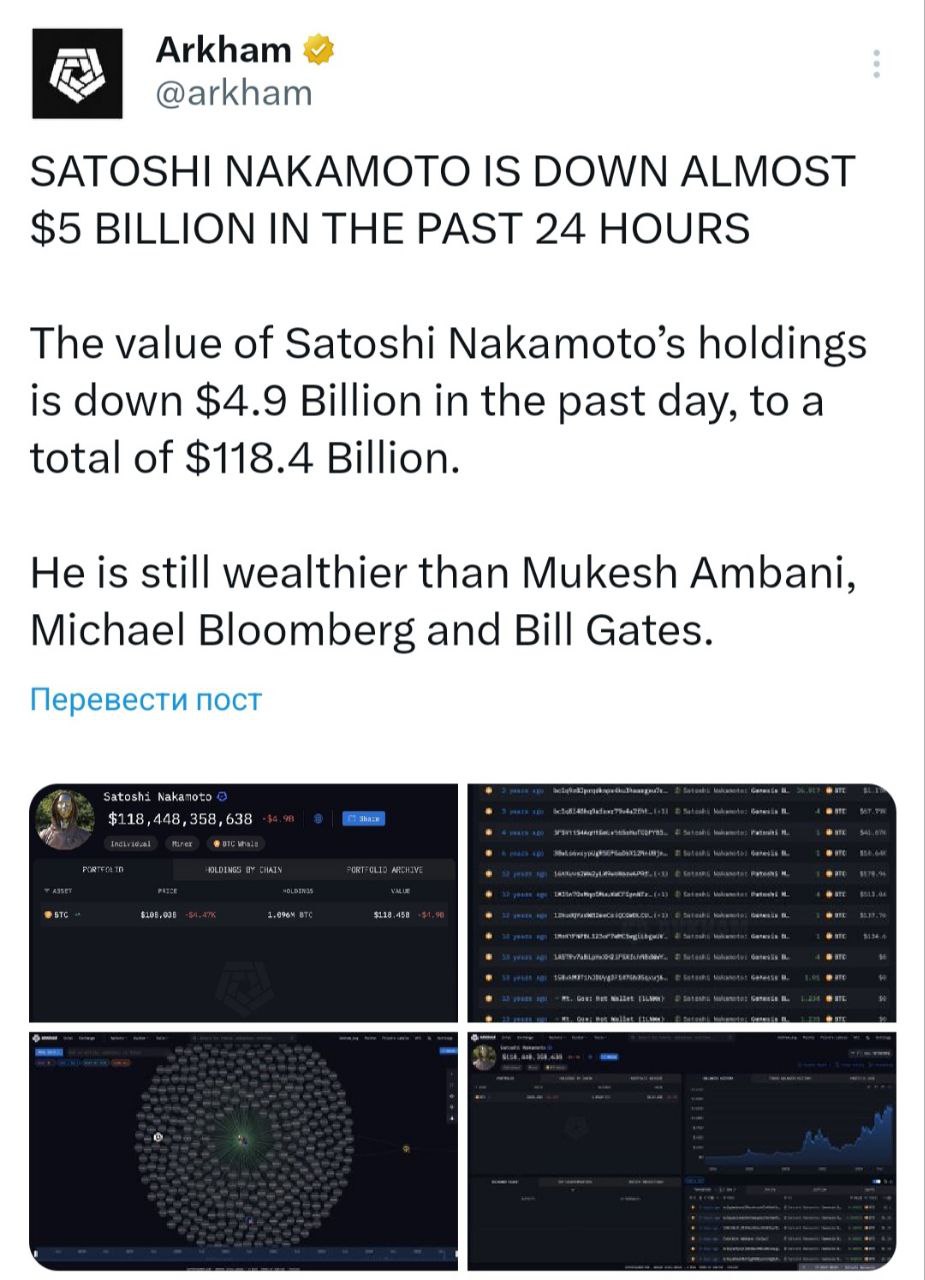
Task: Open the wallet cluster visualizer image
Action: [x=243, y=1148]
